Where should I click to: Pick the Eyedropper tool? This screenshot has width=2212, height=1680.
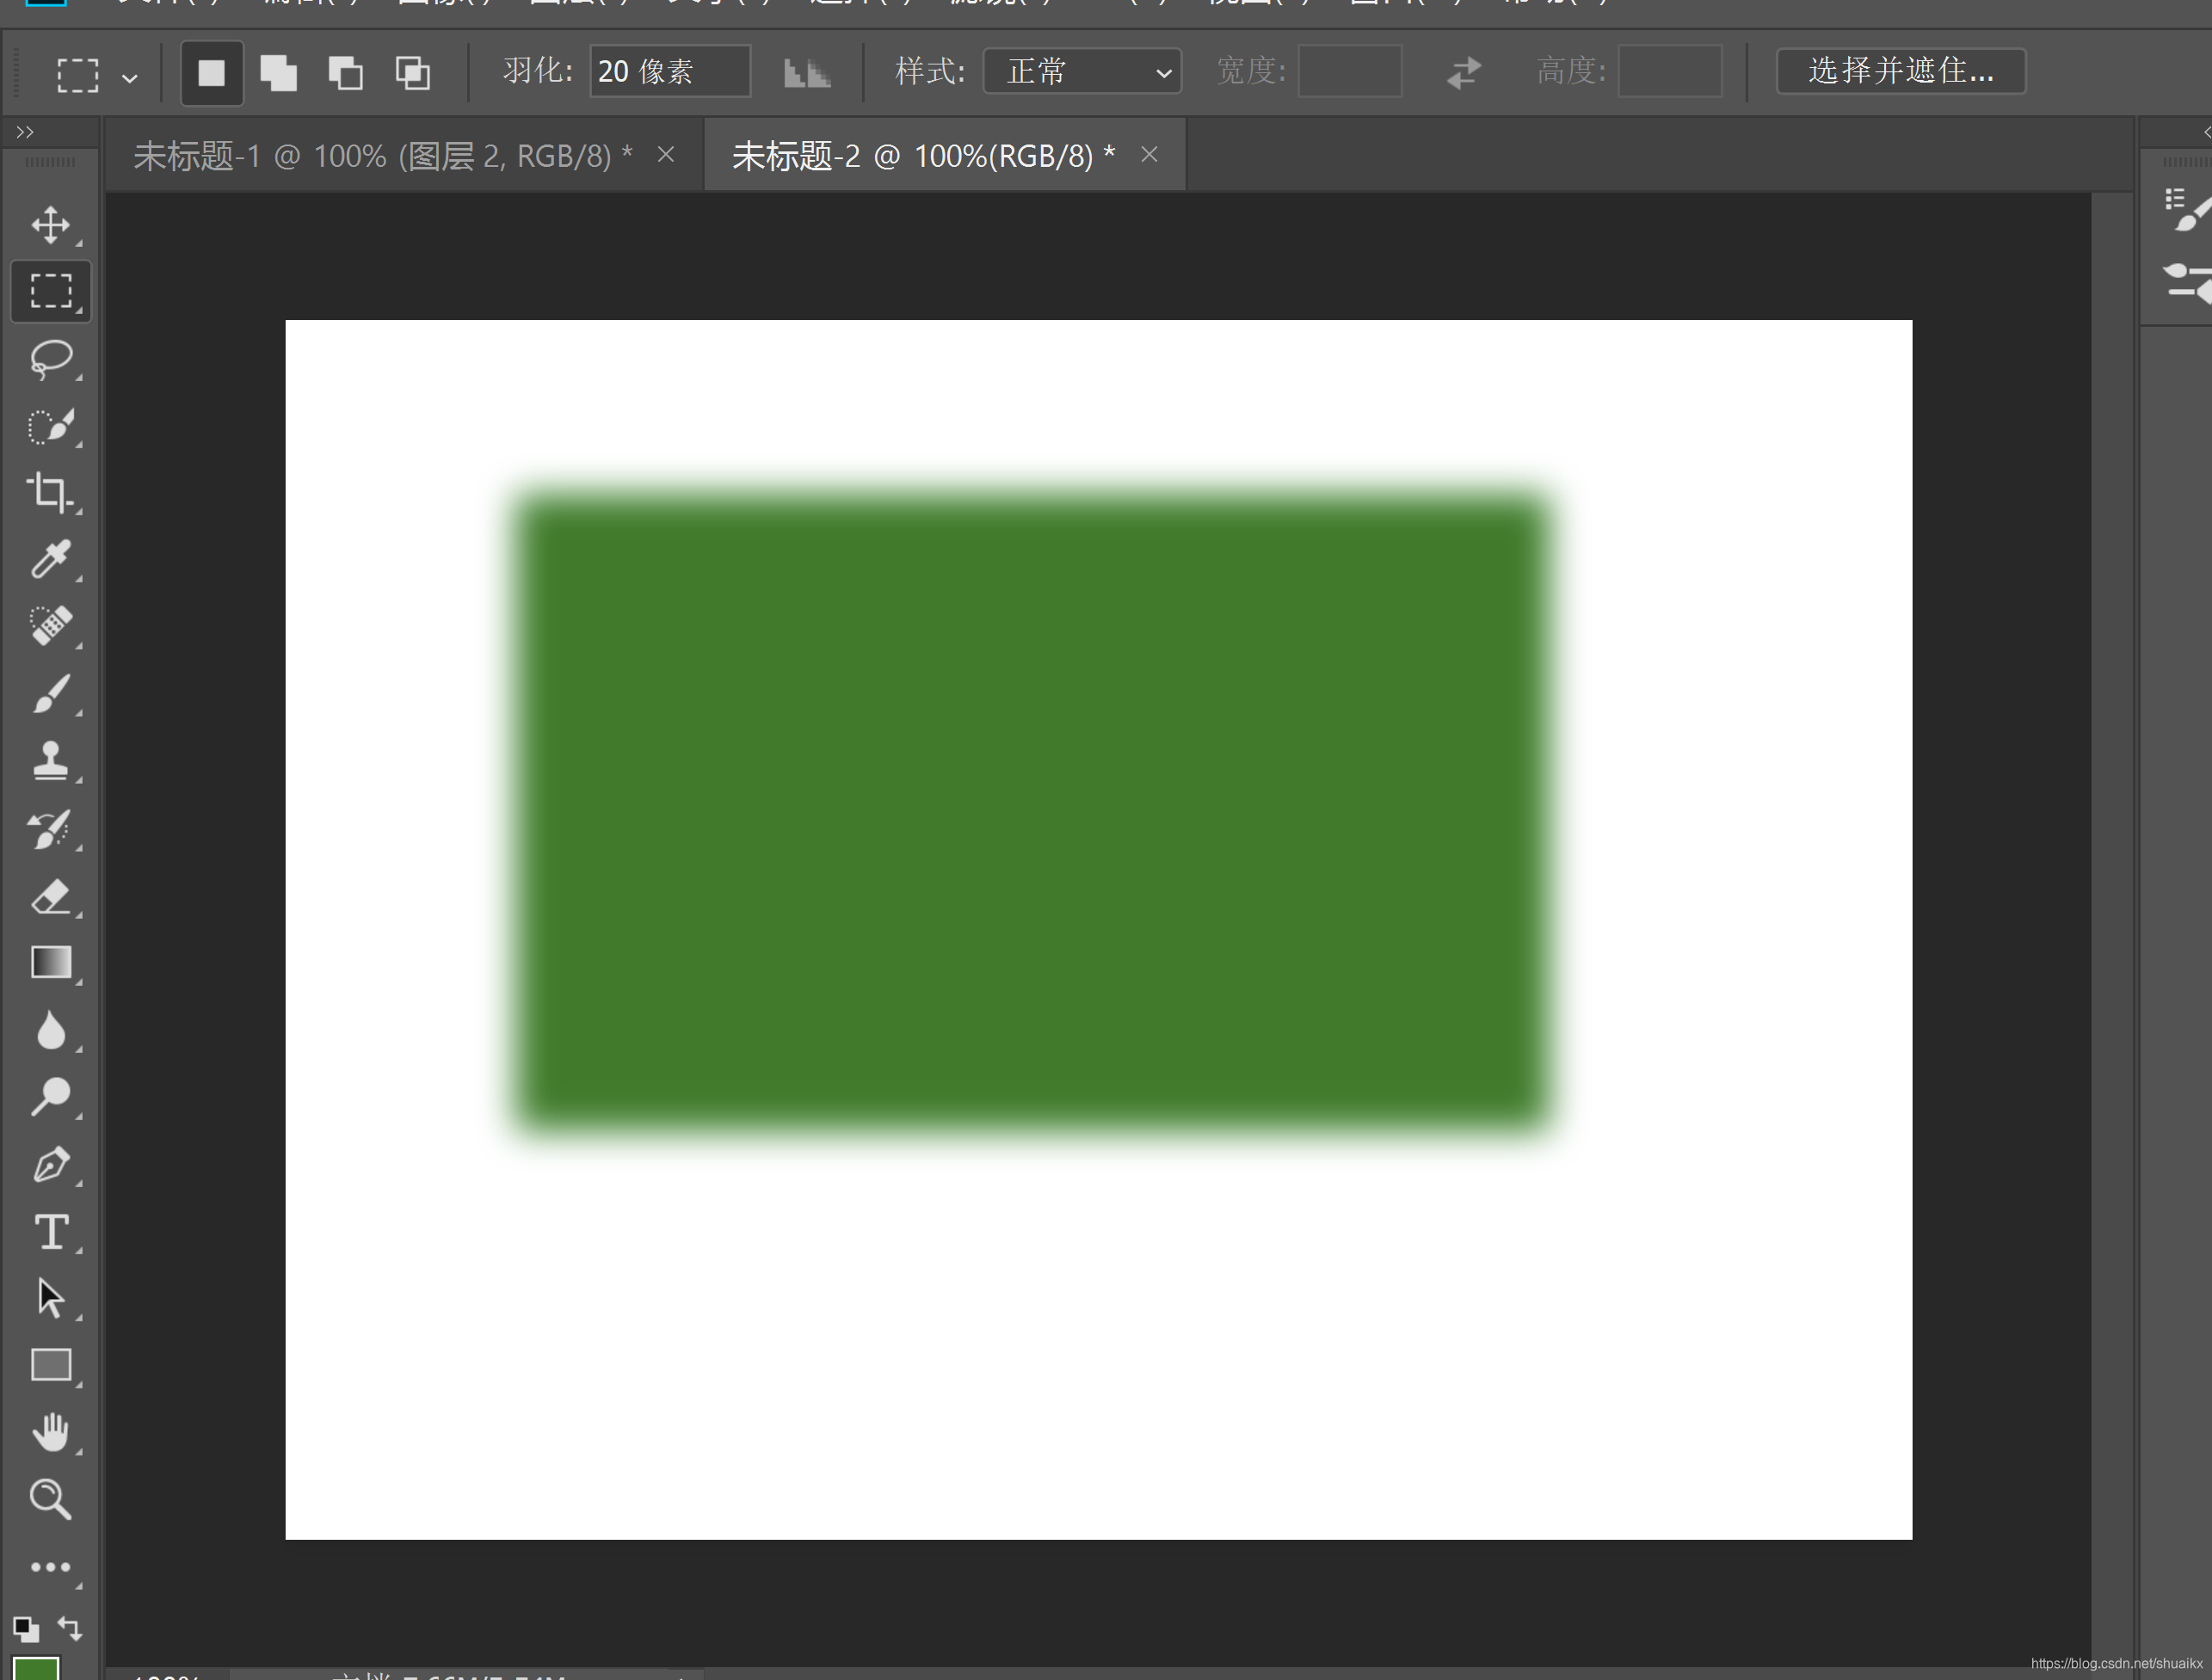[50, 559]
